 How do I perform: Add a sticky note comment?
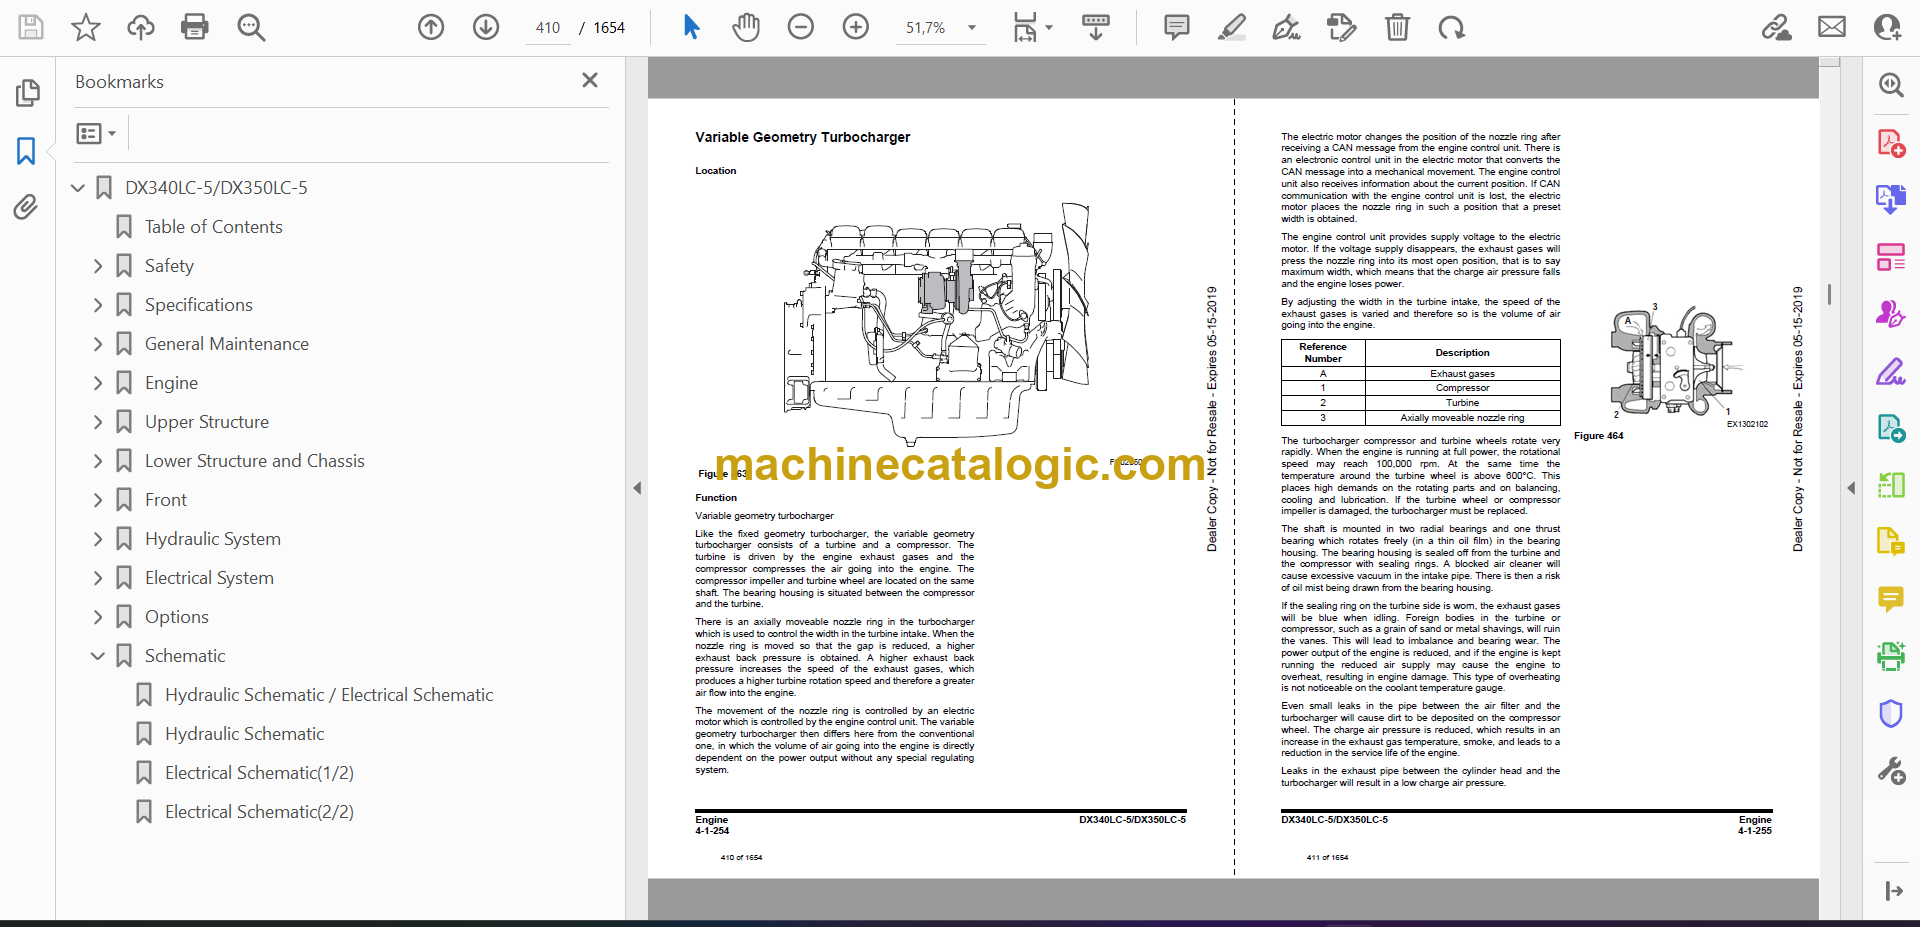[x=1177, y=27]
